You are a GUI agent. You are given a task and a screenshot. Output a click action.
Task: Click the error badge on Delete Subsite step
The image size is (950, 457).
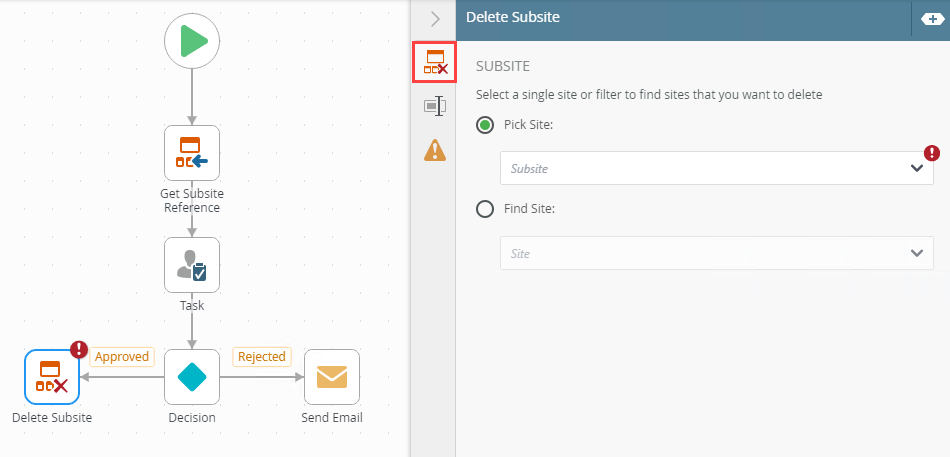click(79, 350)
